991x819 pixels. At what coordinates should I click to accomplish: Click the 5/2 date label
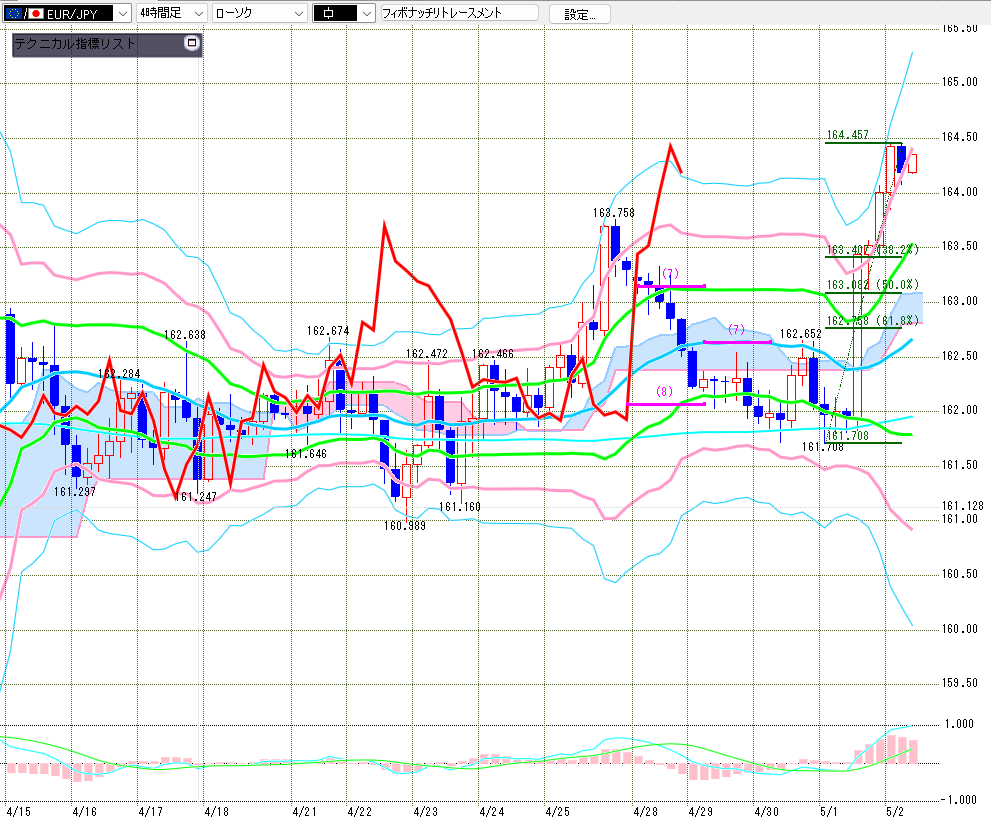point(895,811)
